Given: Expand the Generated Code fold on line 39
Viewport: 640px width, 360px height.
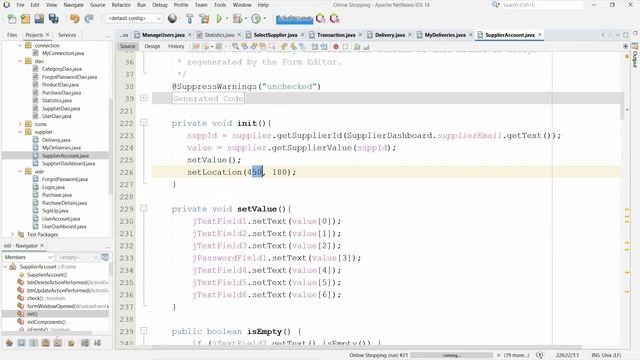Looking at the screenshot, I should tap(144, 98).
